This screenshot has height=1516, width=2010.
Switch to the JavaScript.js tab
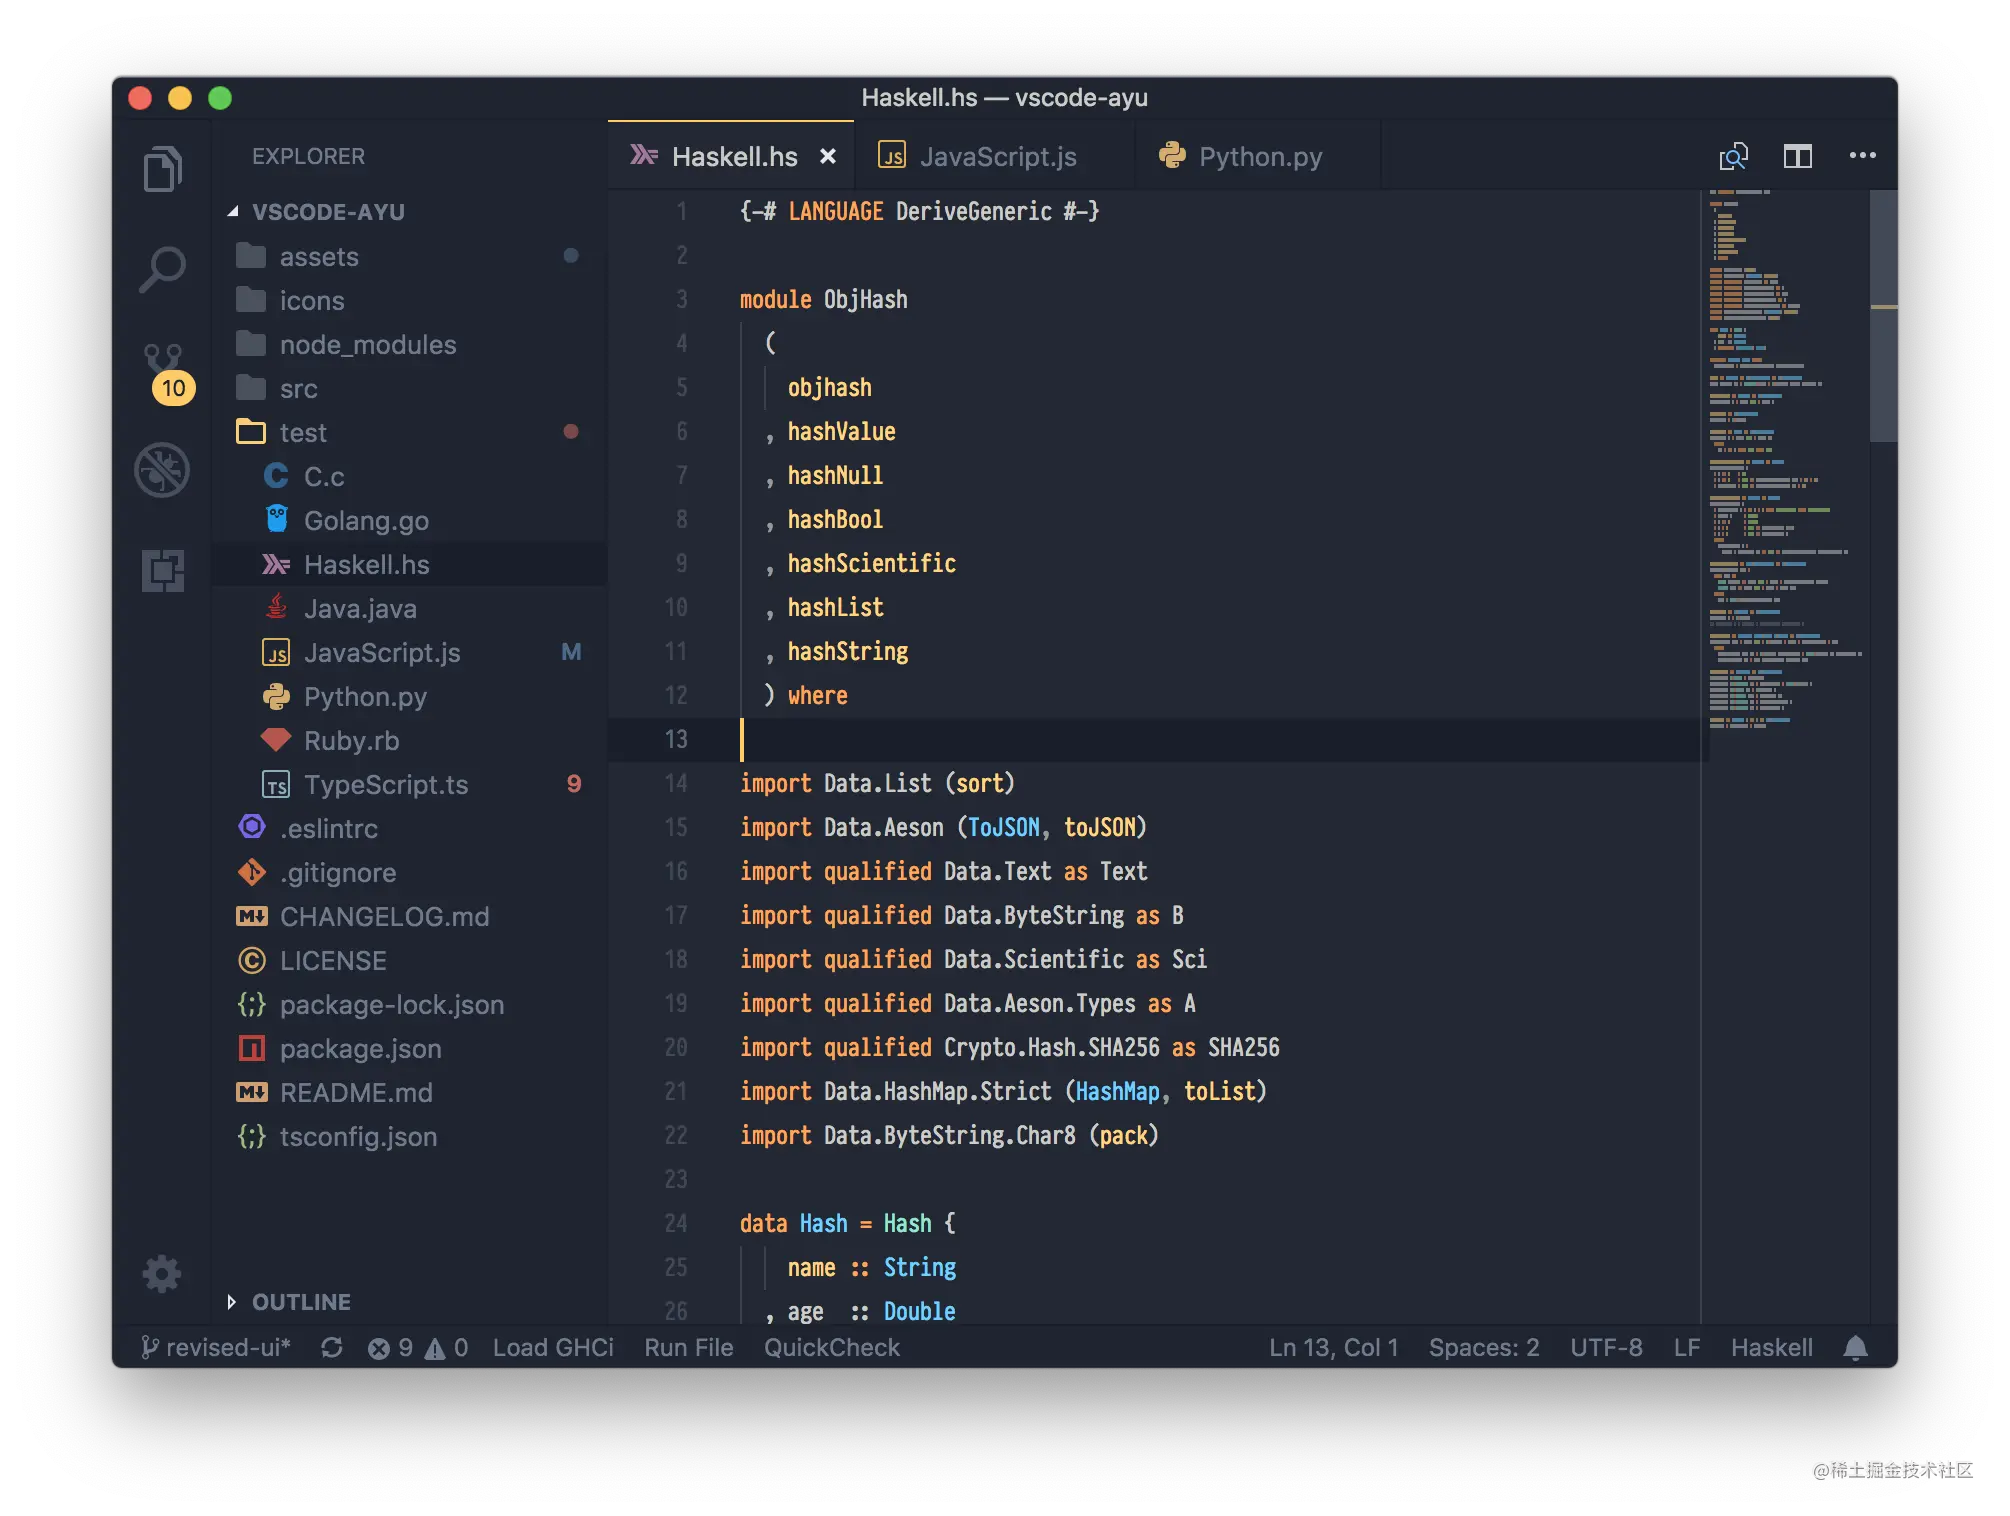996,157
